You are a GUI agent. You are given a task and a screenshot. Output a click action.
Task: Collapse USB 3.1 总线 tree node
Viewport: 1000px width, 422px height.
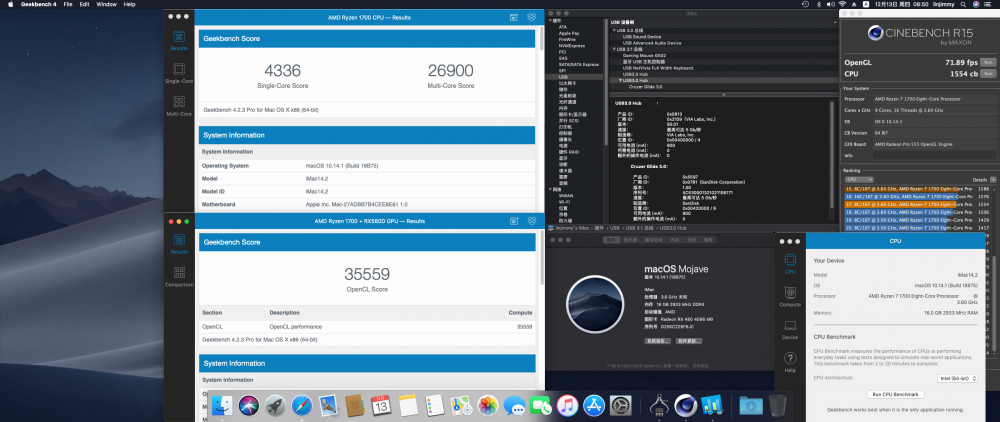pyautogui.click(x=613, y=49)
